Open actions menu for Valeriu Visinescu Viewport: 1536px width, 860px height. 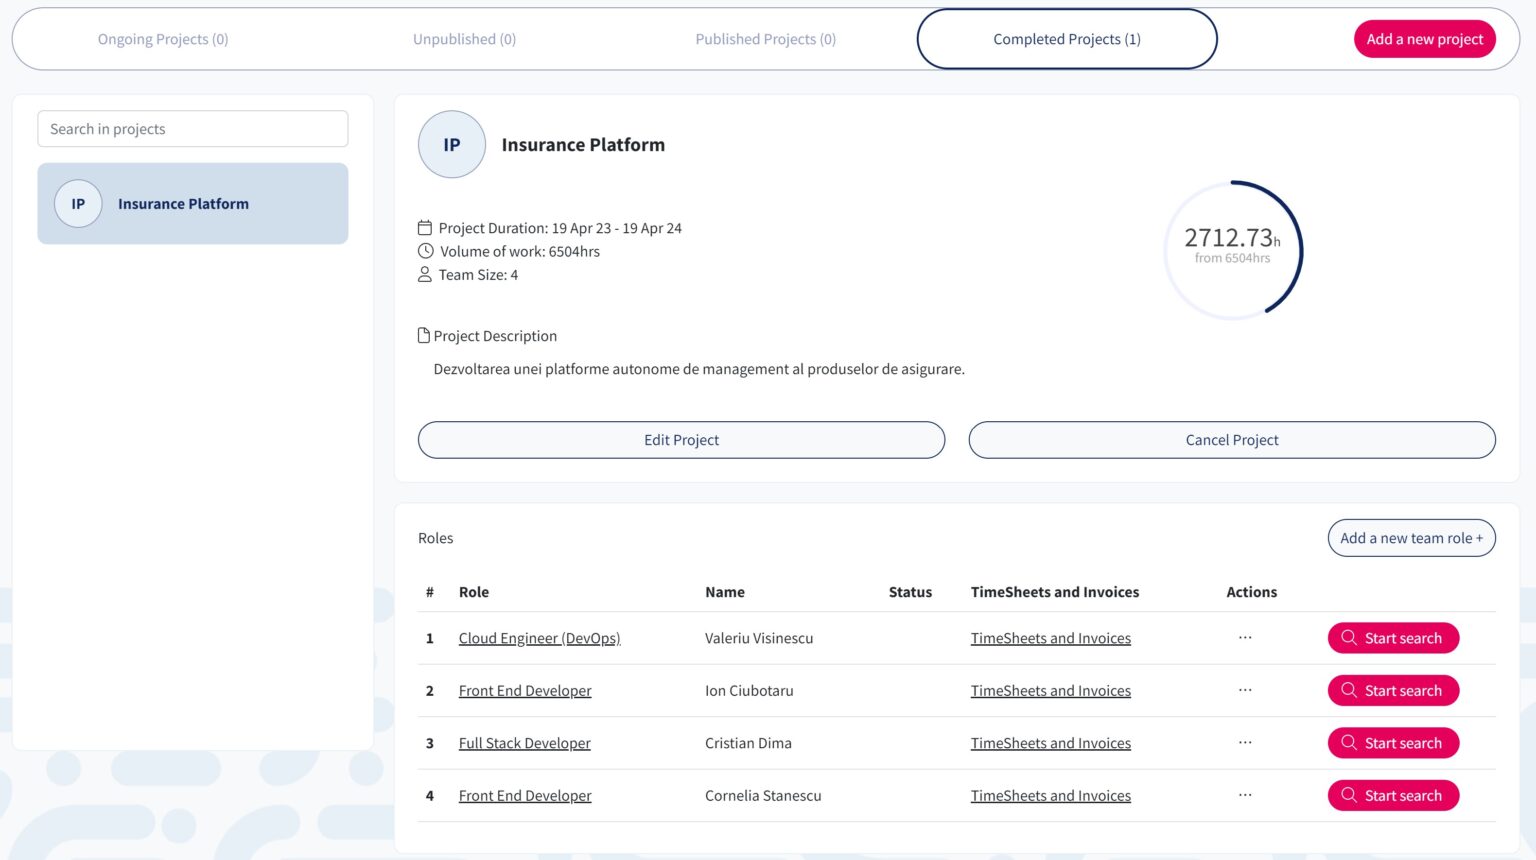pyautogui.click(x=1245, y=638)
